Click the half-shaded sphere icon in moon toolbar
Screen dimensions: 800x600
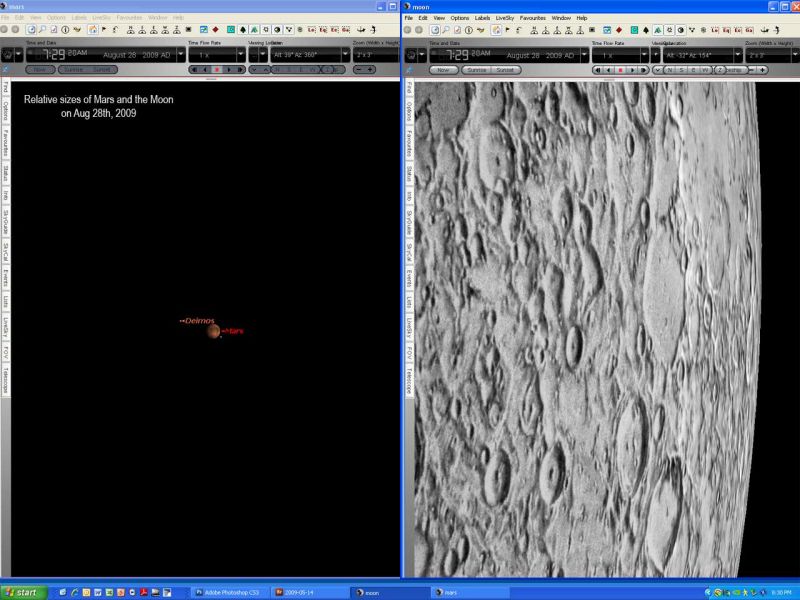[x=681, y=30]
